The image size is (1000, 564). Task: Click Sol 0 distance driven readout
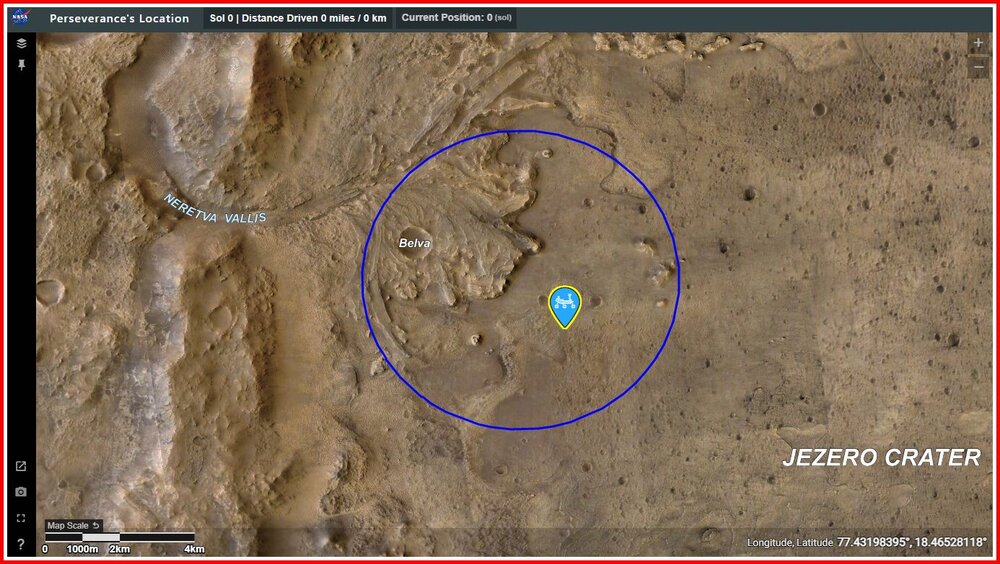click(298, 18)
